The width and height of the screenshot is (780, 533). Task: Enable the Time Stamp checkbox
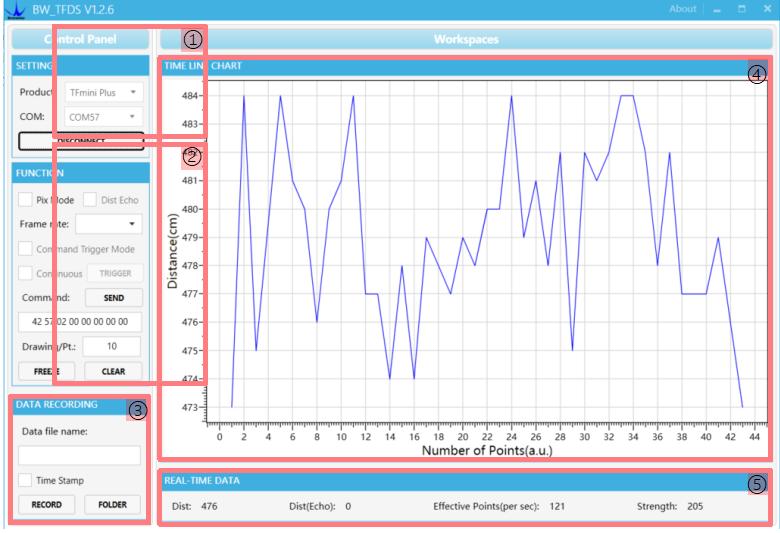pyautogui.click(x=25, y=480)
